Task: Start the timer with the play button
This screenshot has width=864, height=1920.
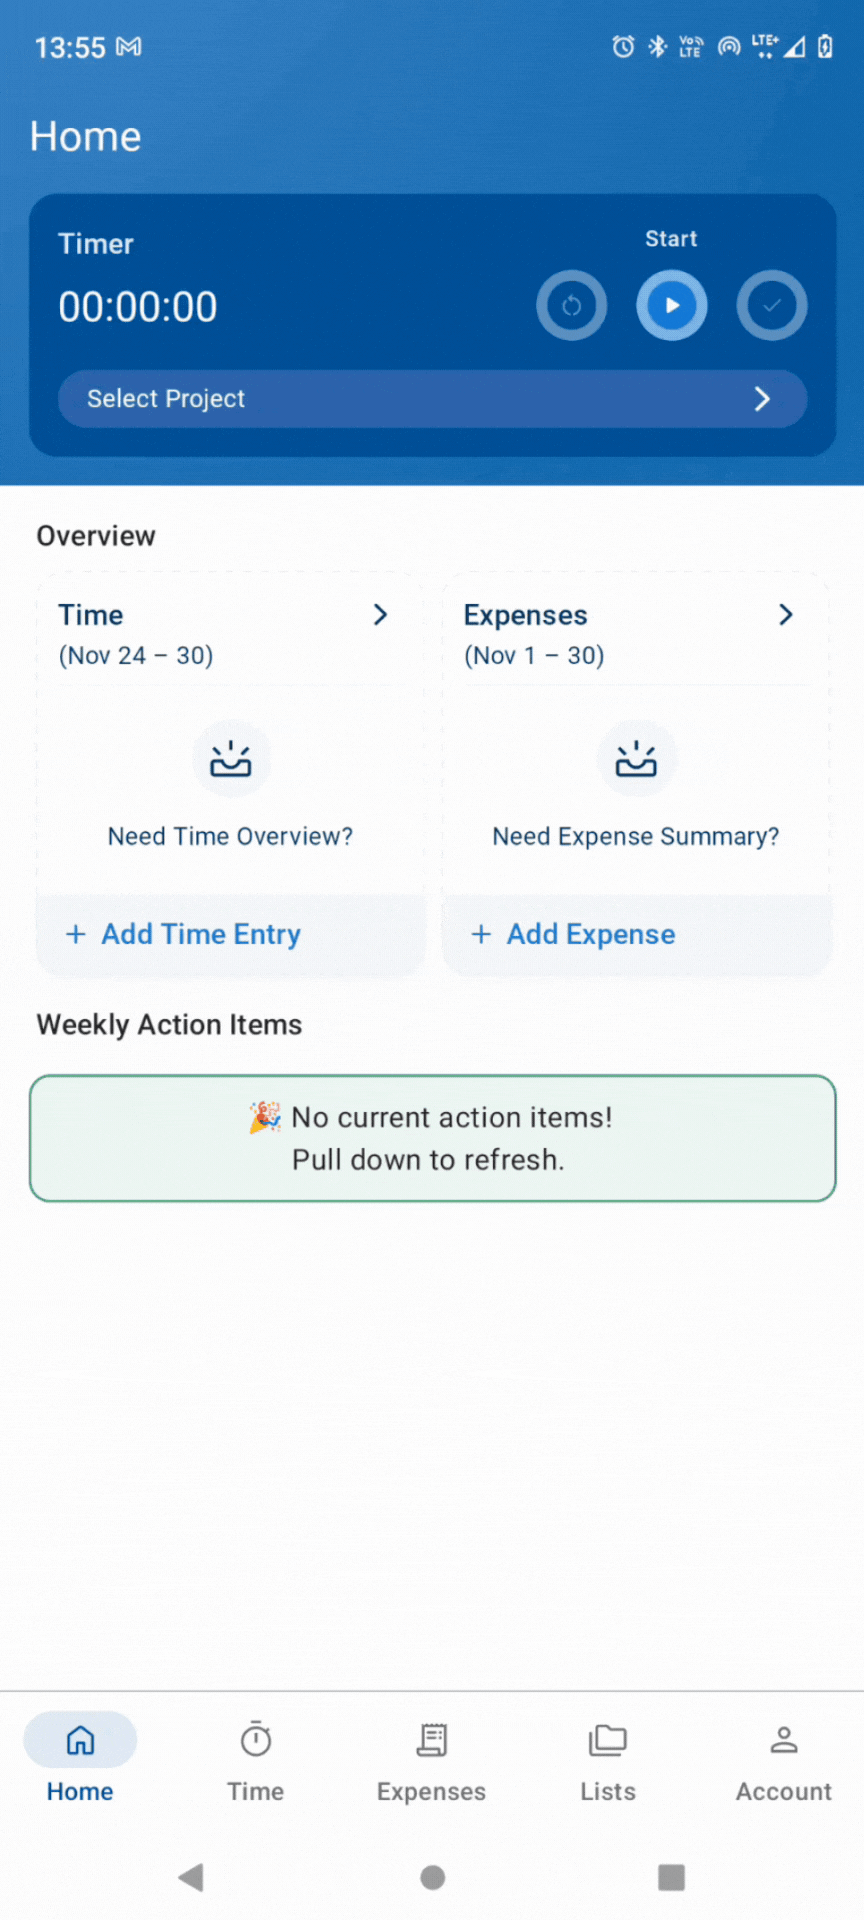Action: pos(671,305)
